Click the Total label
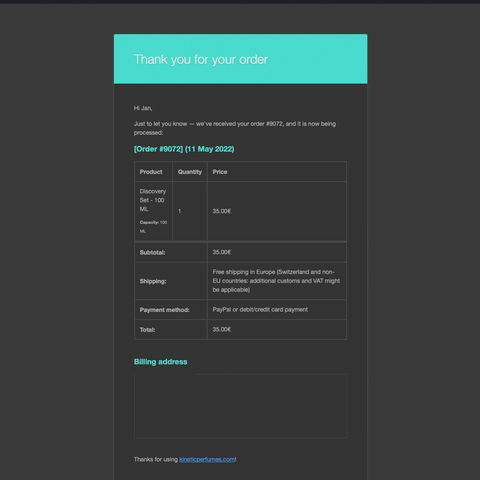 (x=147, y=330)
